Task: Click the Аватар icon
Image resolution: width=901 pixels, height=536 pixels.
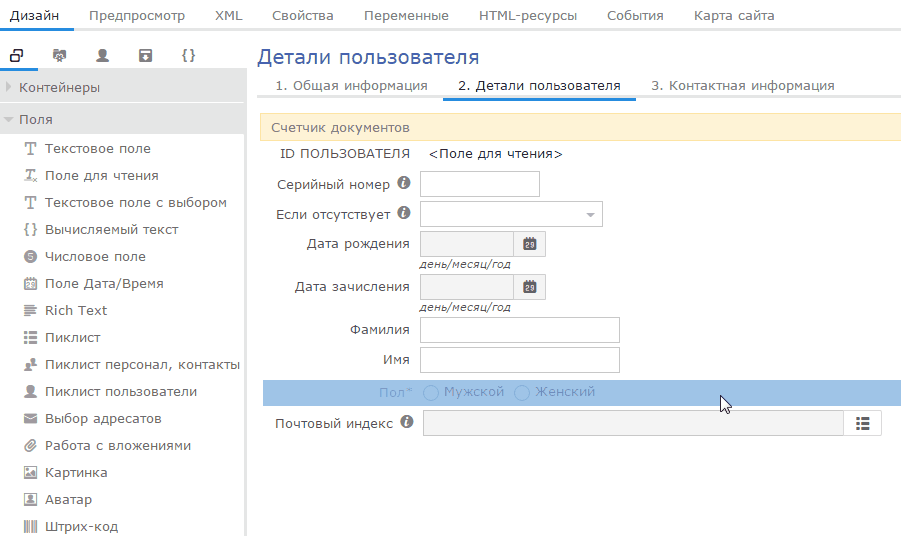Action: tap(30, 500)
